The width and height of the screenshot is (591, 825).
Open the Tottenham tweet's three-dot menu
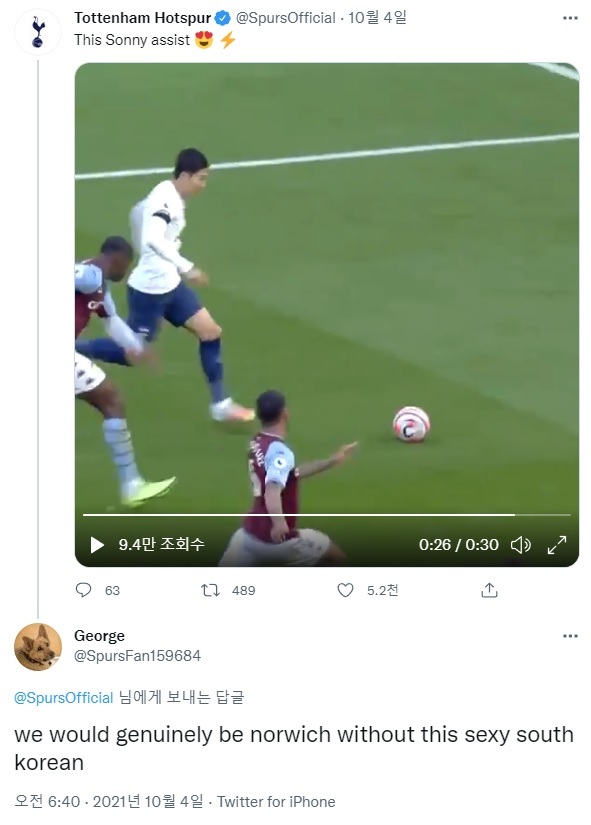(570, 18)
